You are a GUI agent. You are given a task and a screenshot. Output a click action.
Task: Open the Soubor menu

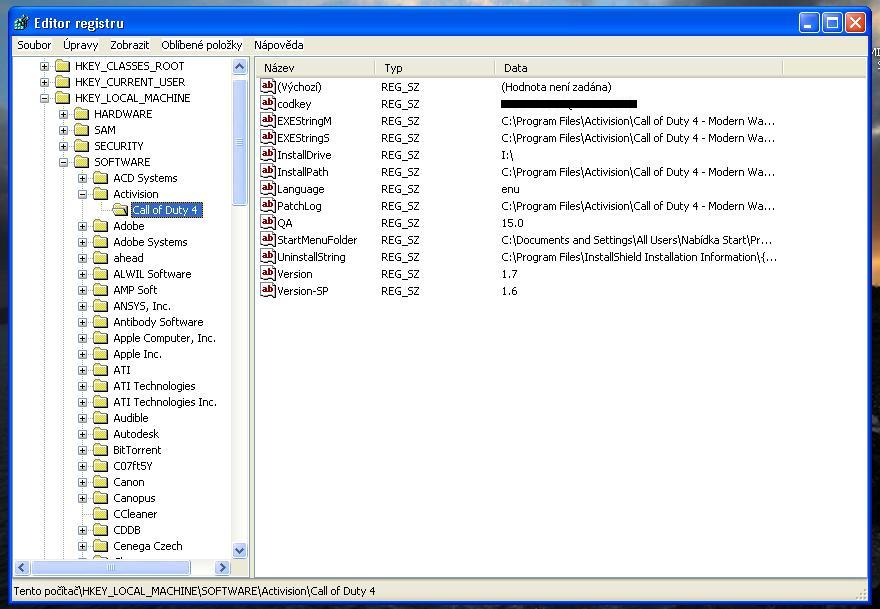[x=34, y=45]
